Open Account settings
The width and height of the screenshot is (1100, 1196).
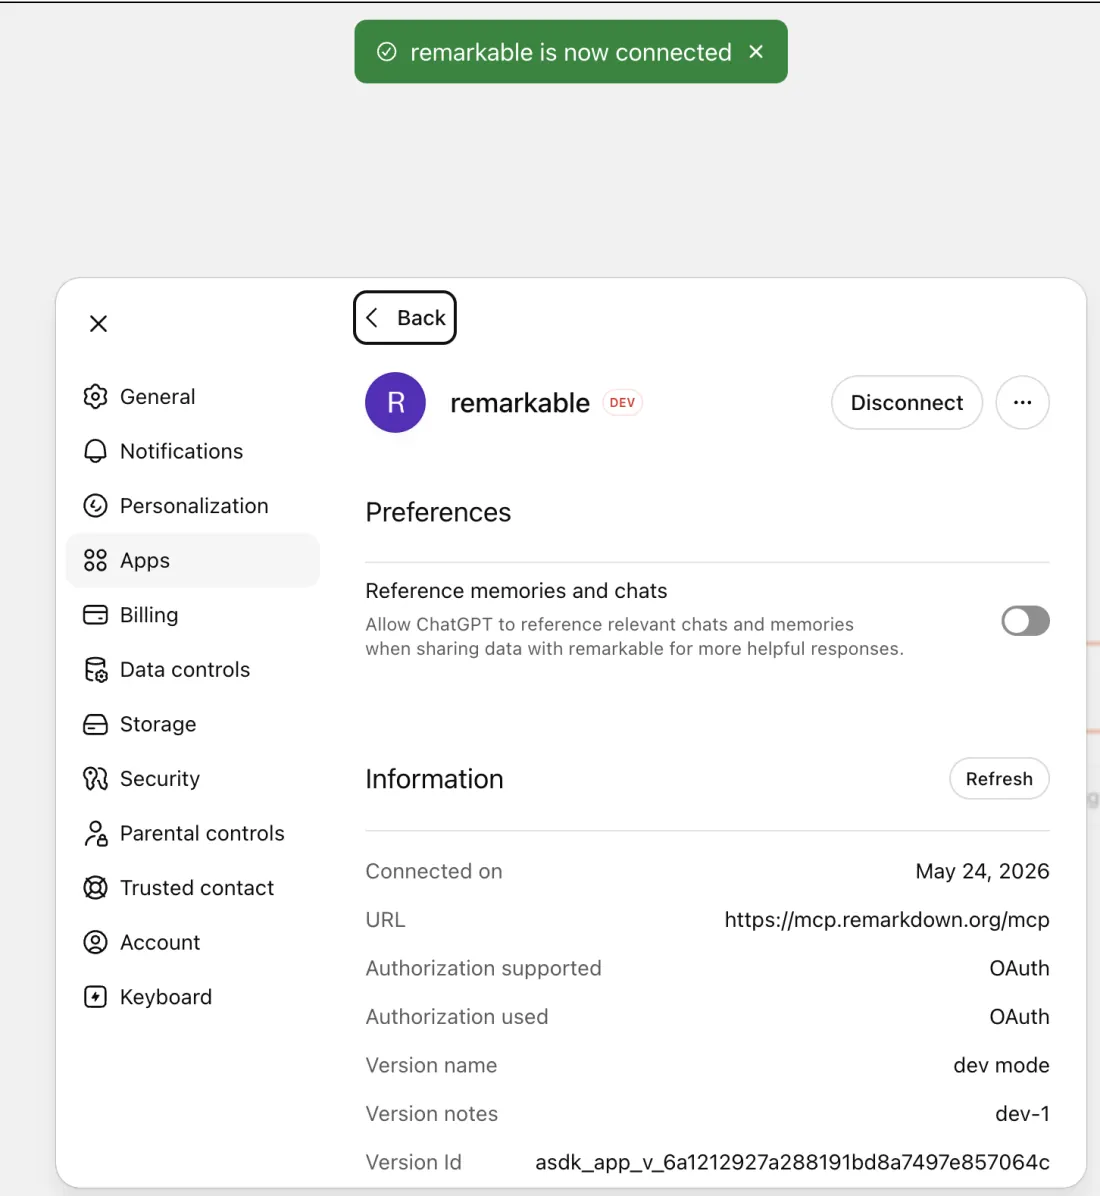click(192, 943)
